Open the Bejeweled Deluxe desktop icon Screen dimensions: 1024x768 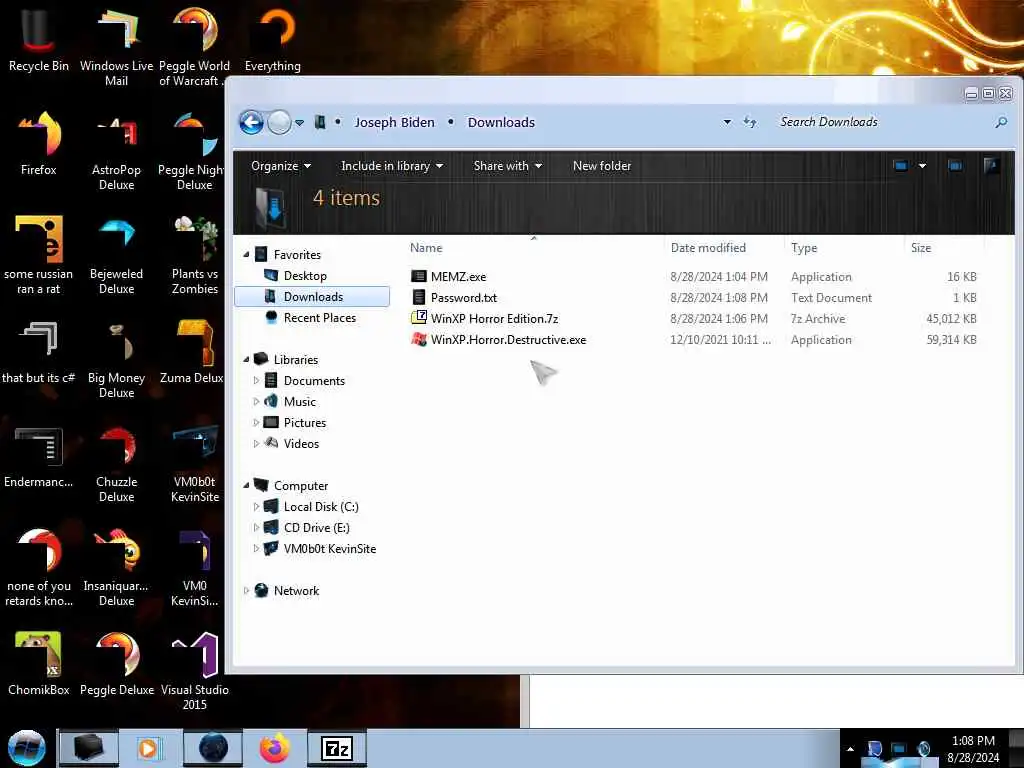[x=116, y=253]
